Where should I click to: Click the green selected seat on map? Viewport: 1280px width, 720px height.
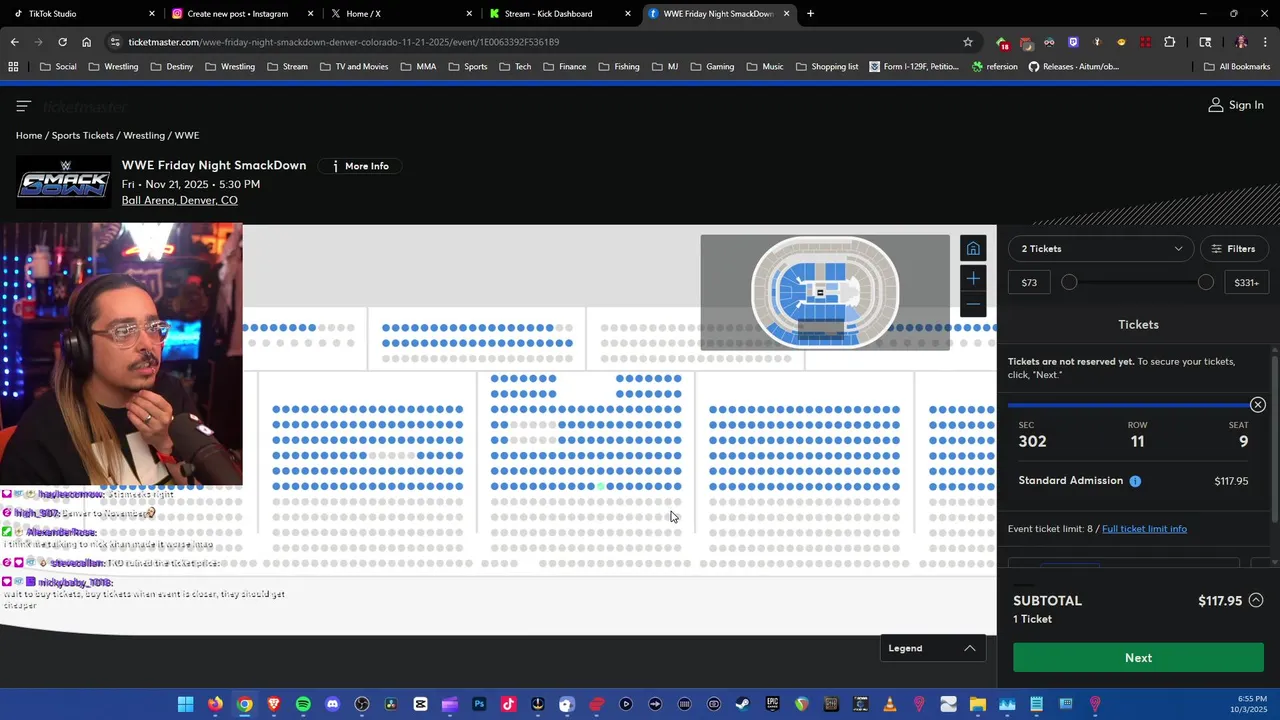pos(601,487)
